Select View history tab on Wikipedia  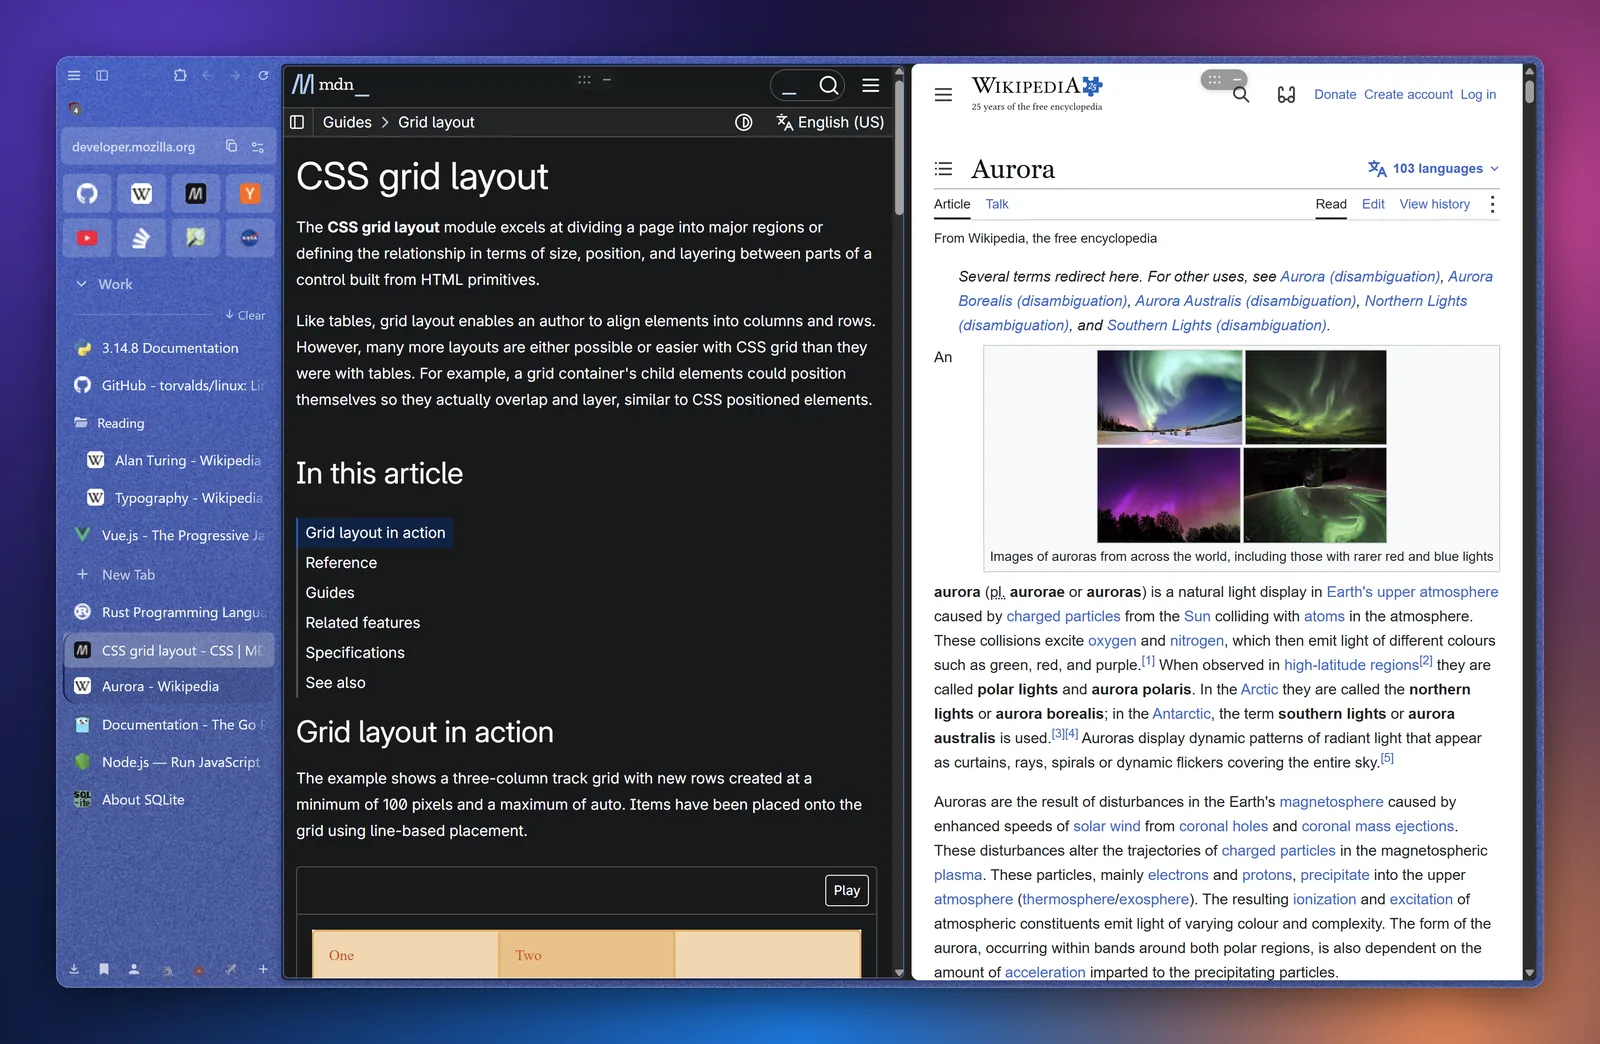pos(1434,204)
